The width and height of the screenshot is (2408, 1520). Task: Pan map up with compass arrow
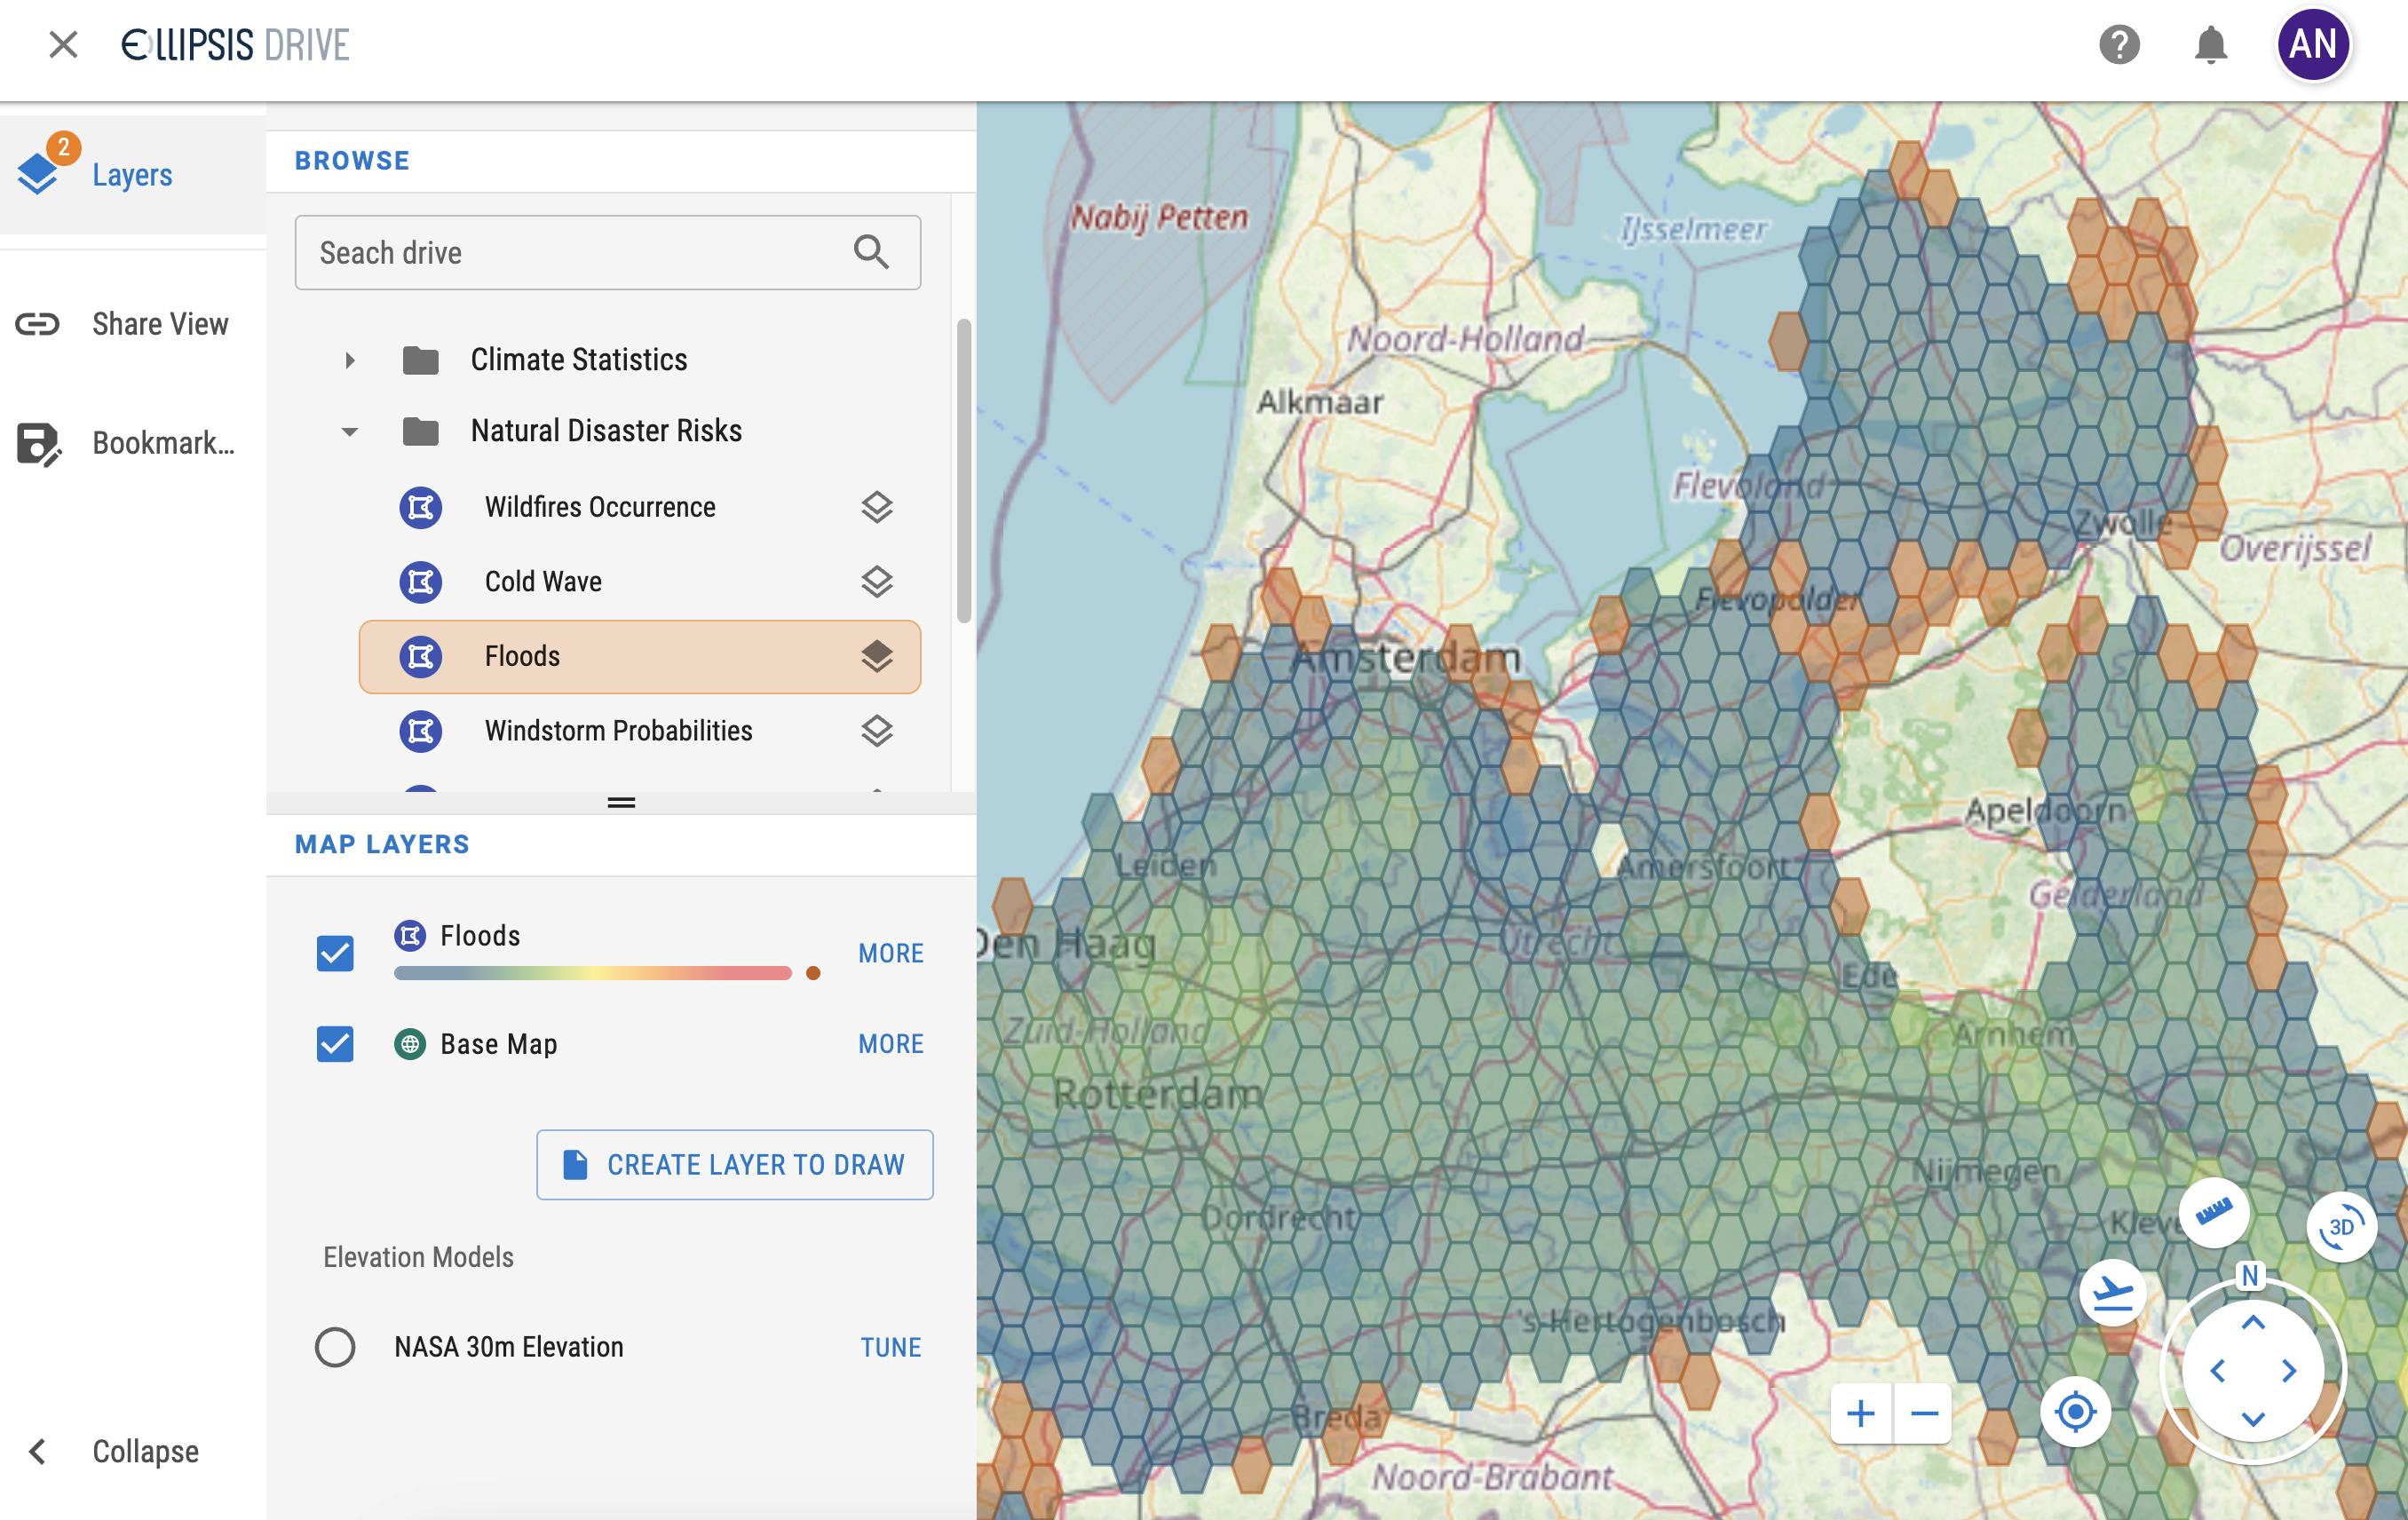coord(2252,1323)
